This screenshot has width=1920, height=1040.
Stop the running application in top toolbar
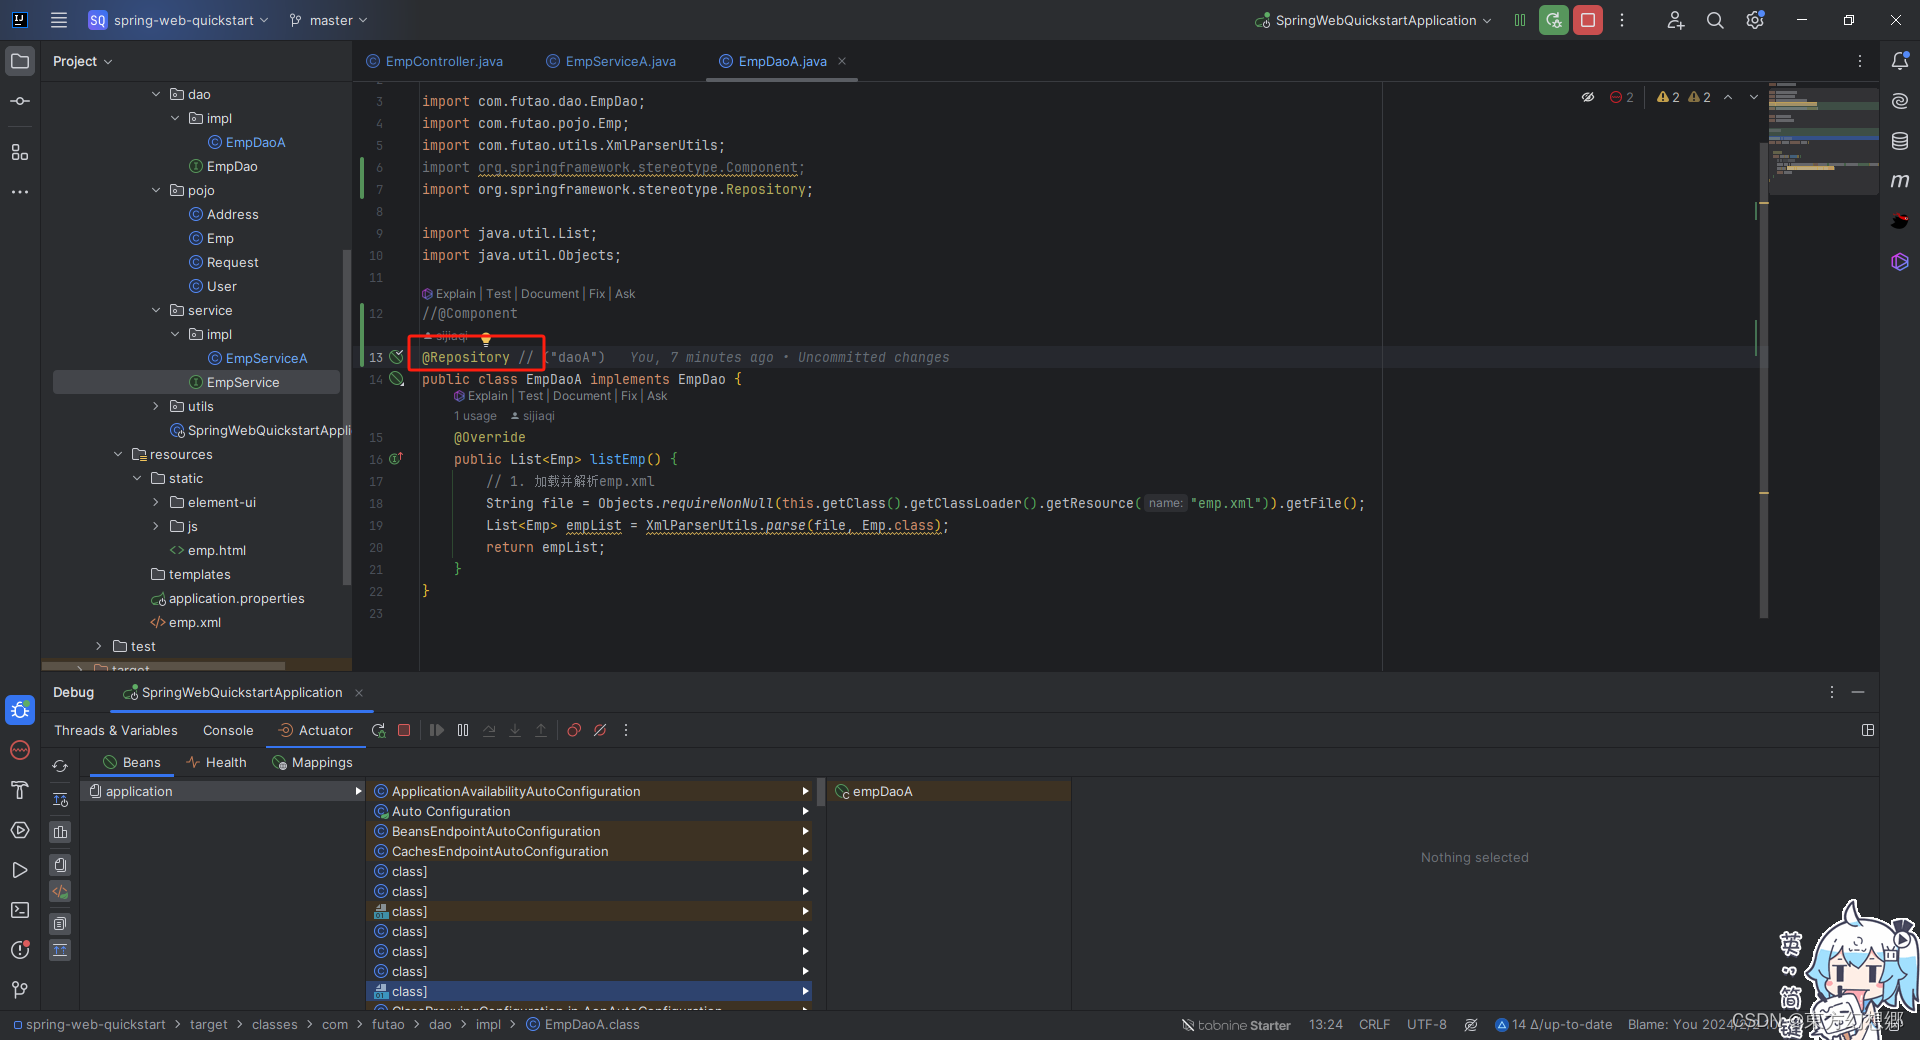pos(1587,20)
